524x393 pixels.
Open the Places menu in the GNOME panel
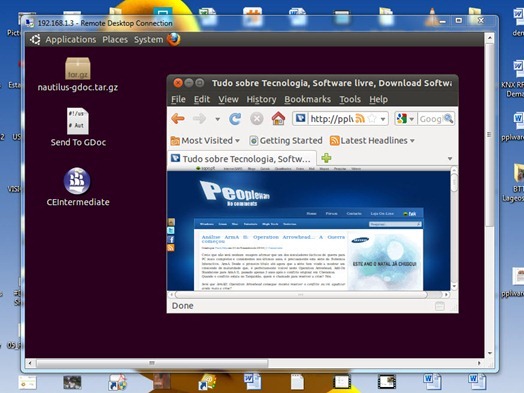(115, 39)
